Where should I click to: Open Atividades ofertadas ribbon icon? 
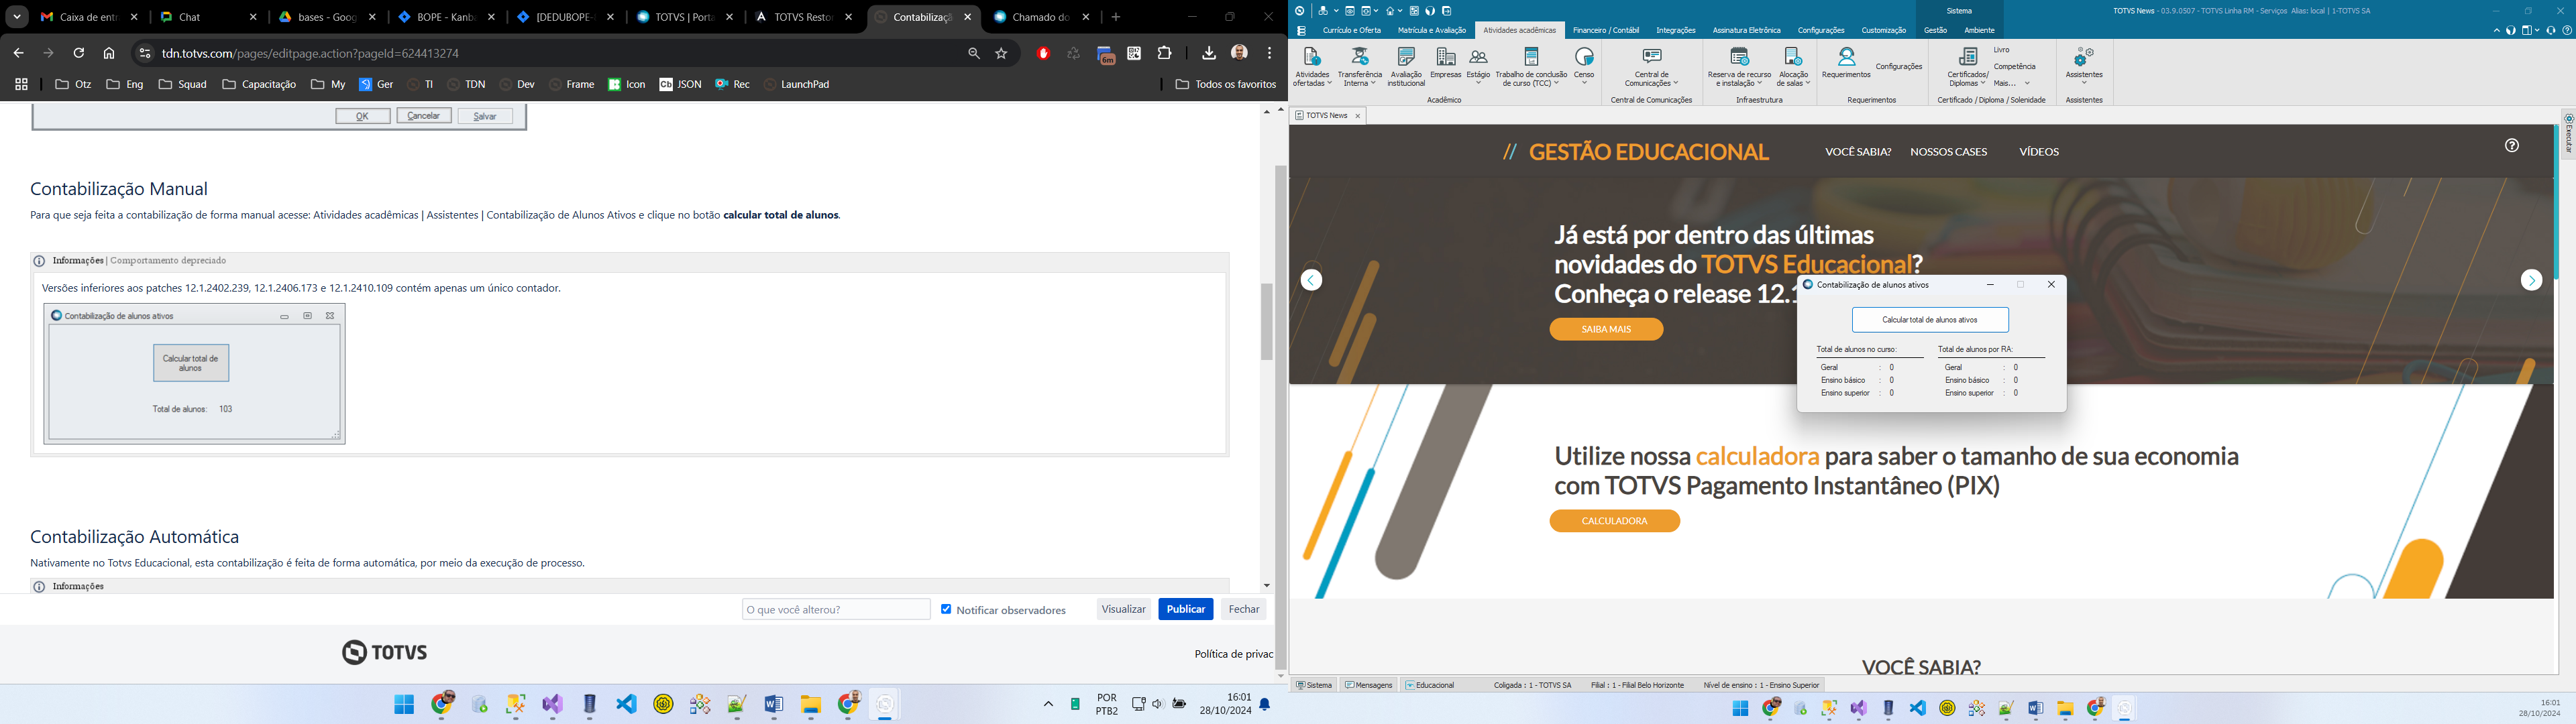coord(1312,58)
